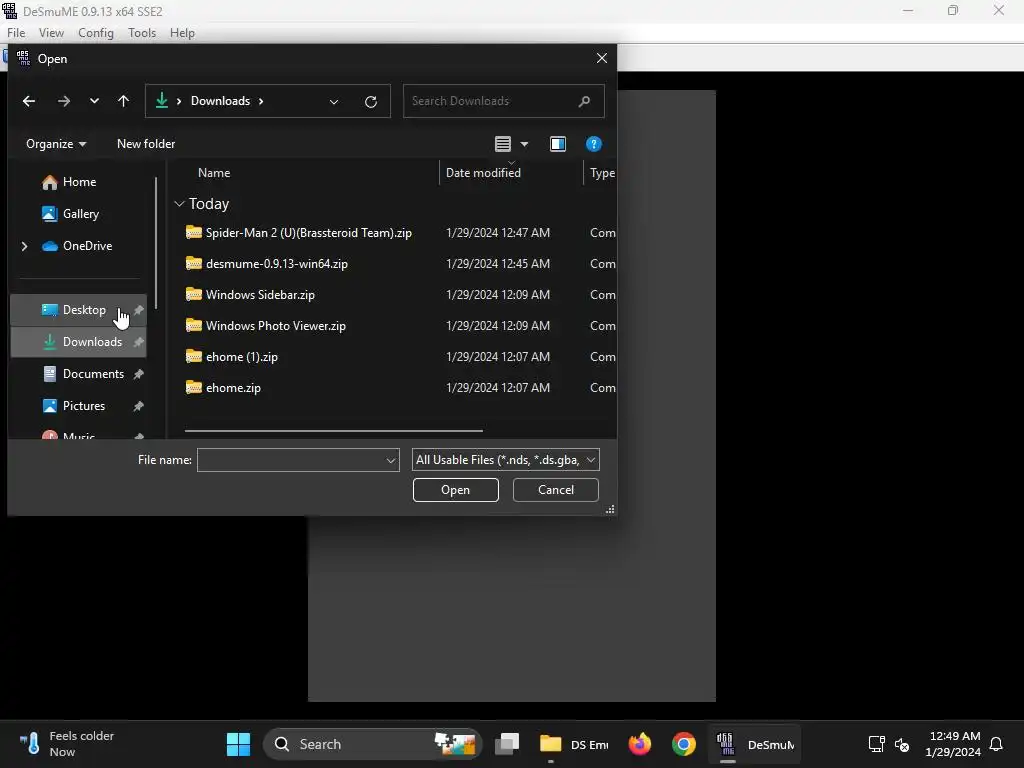
Task: Go up one folder level
Action: pyautogui.click(x=123, y=101)
